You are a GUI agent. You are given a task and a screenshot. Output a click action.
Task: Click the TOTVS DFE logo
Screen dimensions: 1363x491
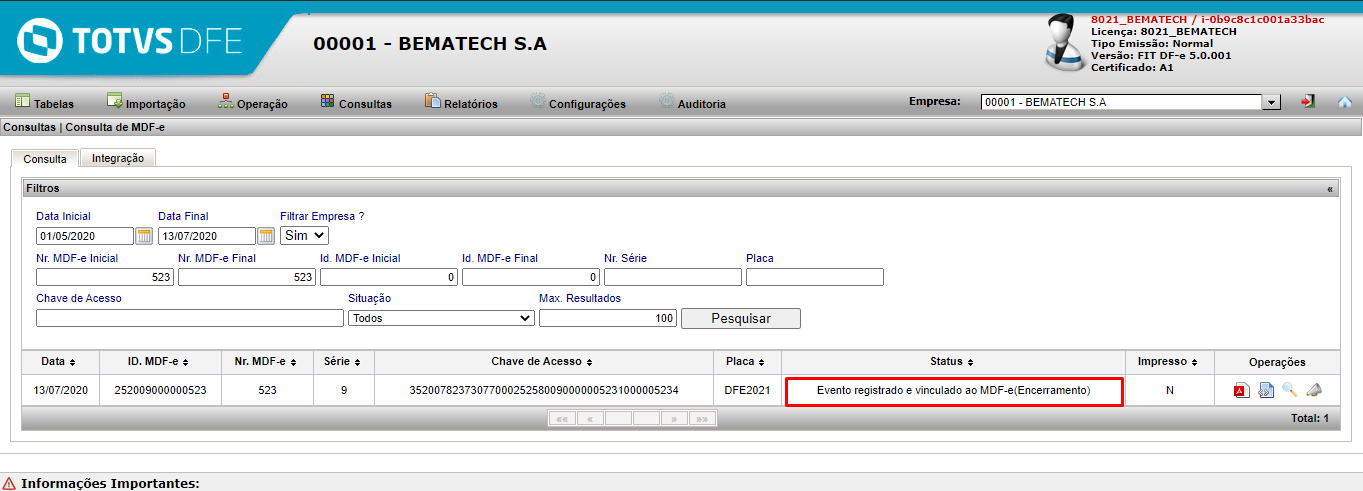129,41
